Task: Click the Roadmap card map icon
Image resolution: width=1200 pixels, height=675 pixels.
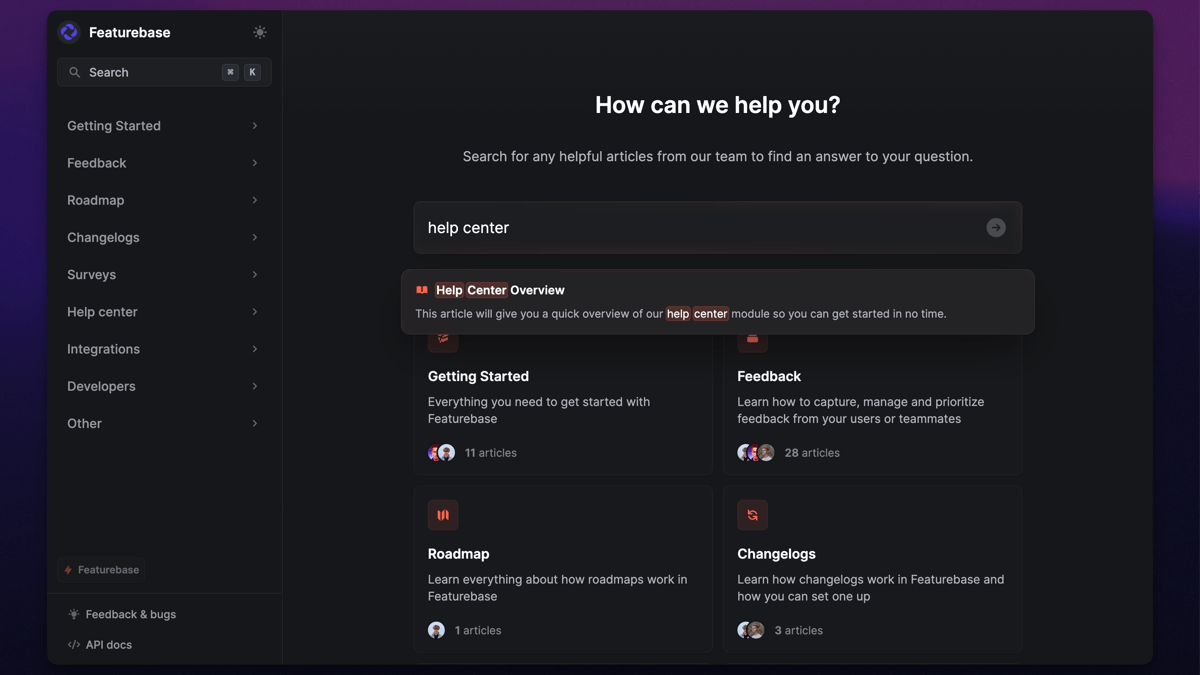Action: [x=443, y=515]
